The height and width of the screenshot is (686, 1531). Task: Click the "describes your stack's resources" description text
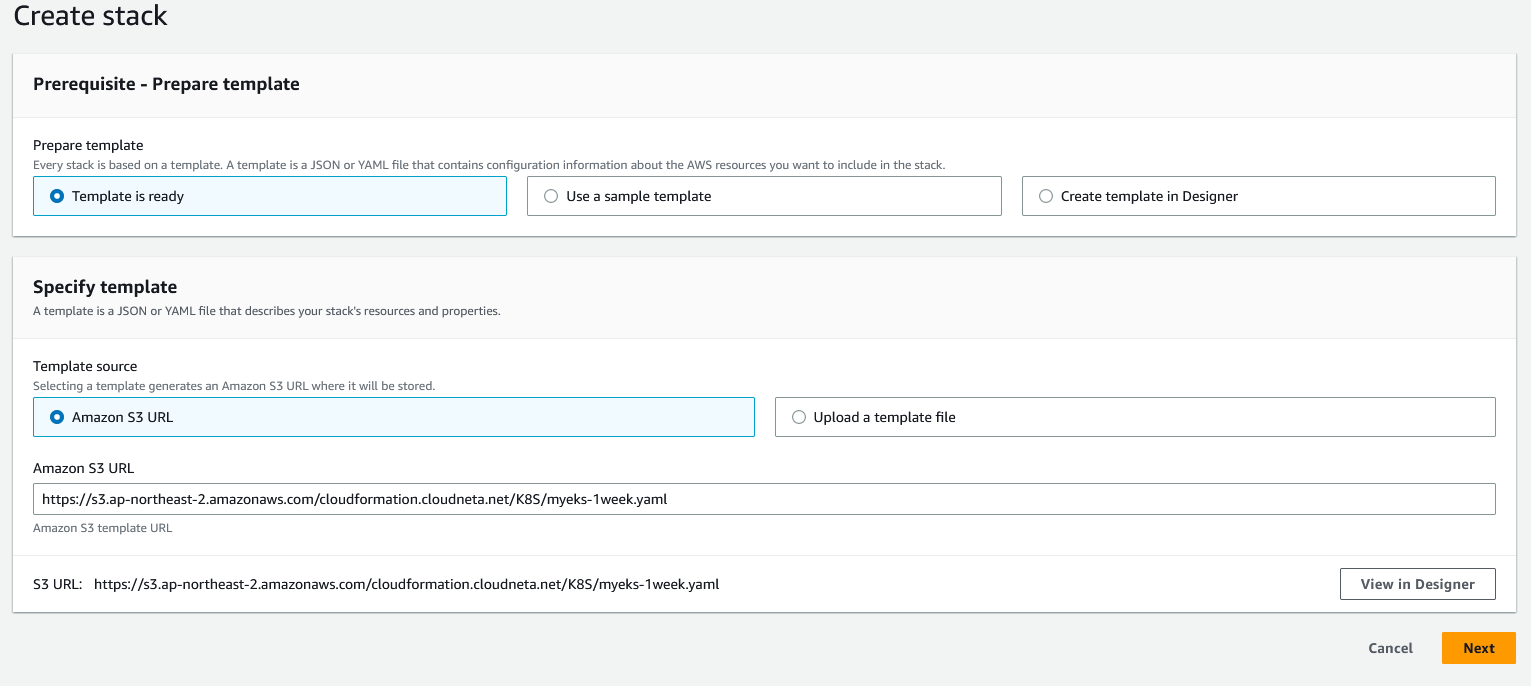(266, 311)
